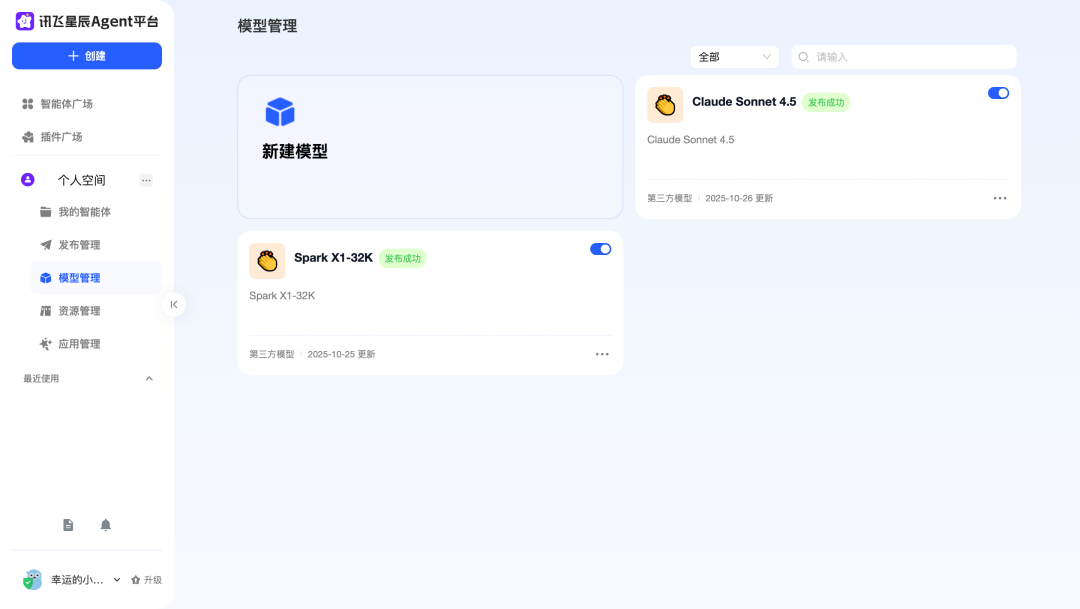Click the 创建 button
Viewport: 1080px width, 609px height.
click(x=87, y=56)
